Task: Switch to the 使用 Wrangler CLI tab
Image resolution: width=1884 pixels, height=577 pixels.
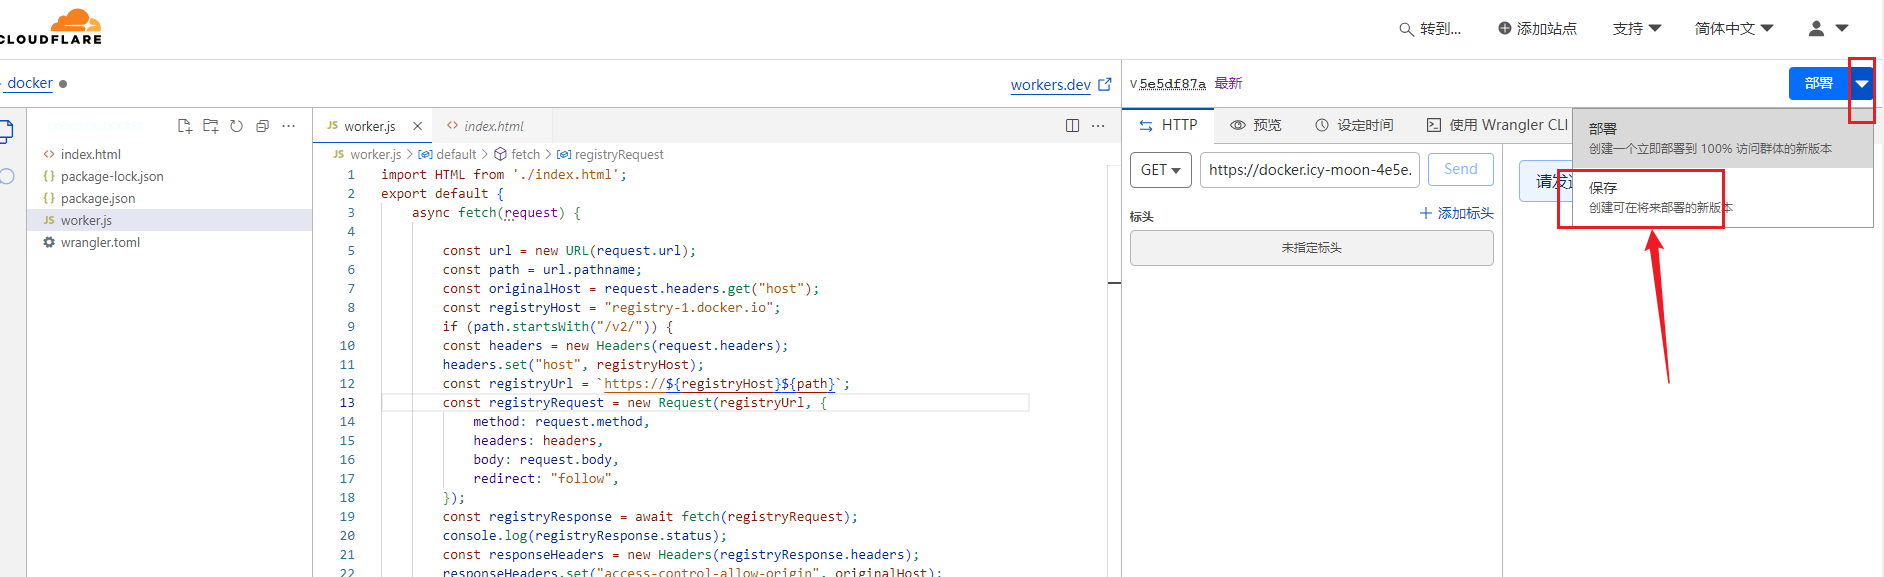Action: [x=1497, y=125]
